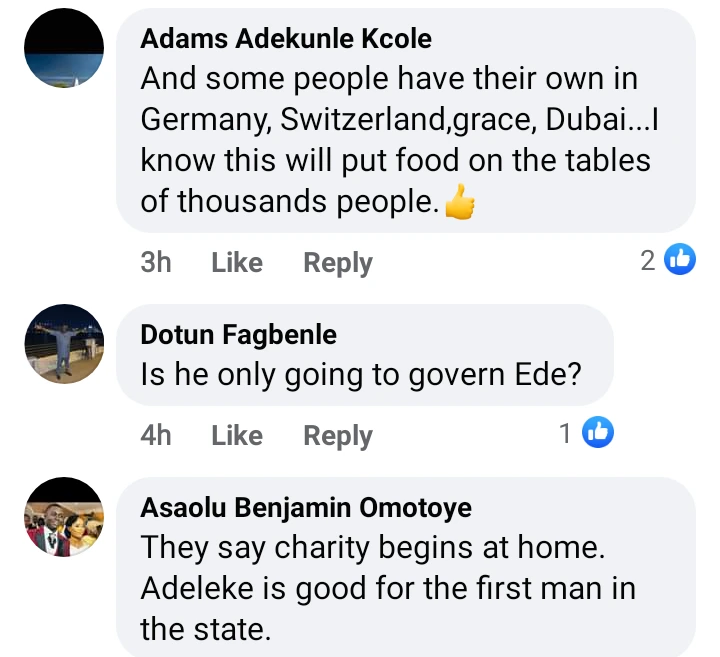Screen dimensions: 720x657
Task: Click the 3h timestamp
Action: tap(156, 263)
